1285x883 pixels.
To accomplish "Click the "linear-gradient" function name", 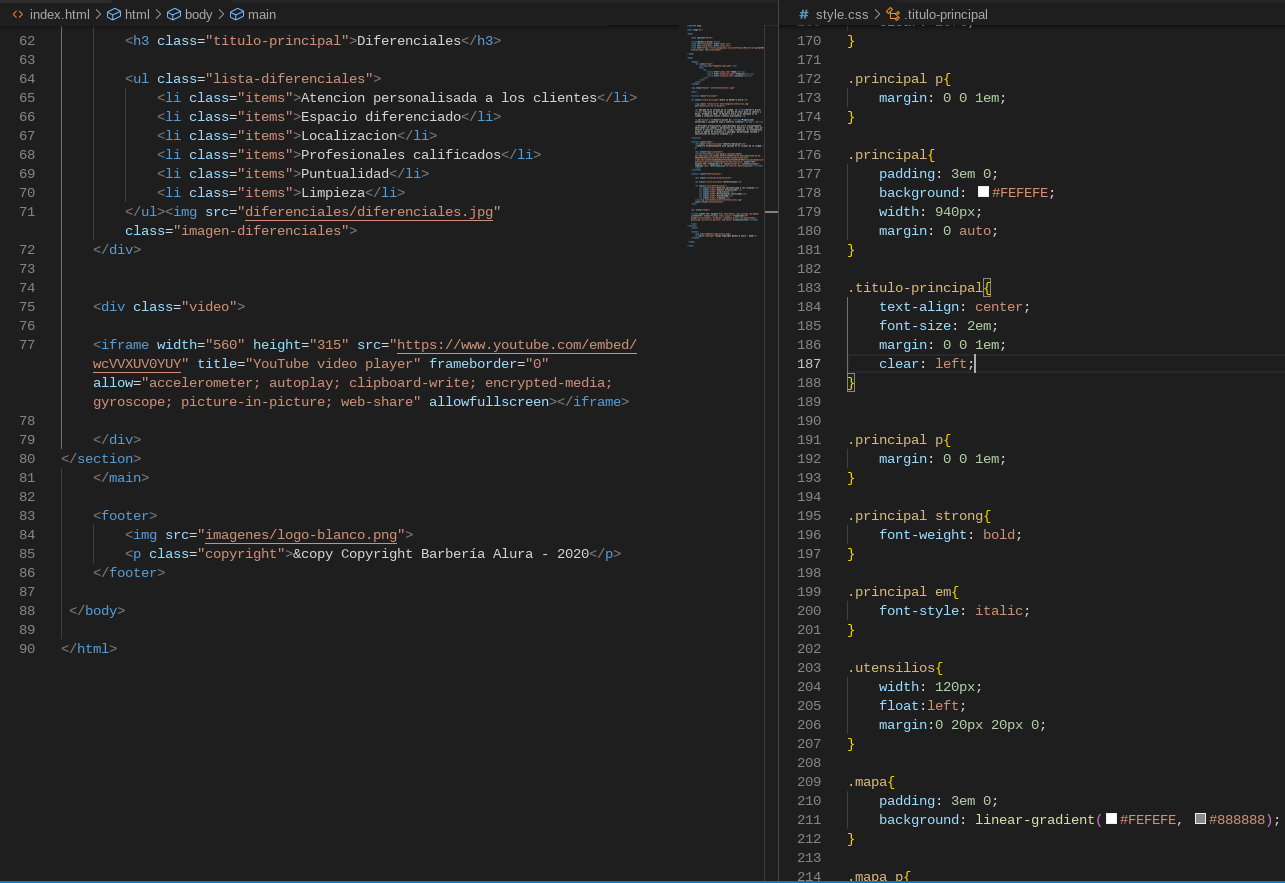I will (1035, 820).
